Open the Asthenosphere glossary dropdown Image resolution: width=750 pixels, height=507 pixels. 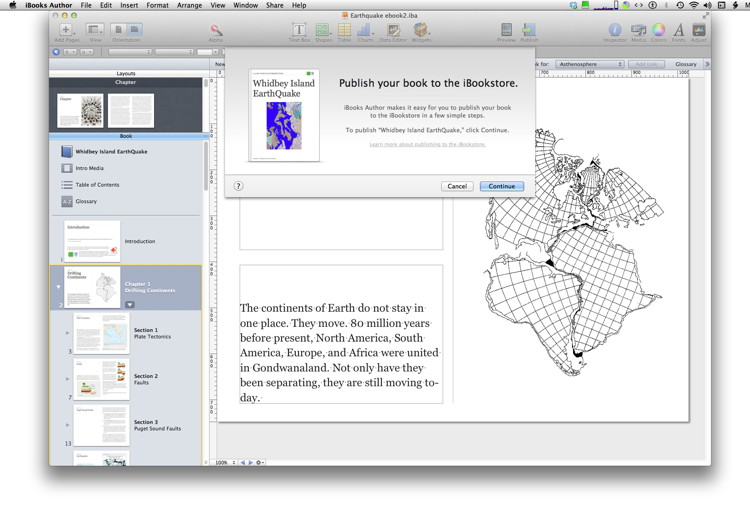click(590, 64)
